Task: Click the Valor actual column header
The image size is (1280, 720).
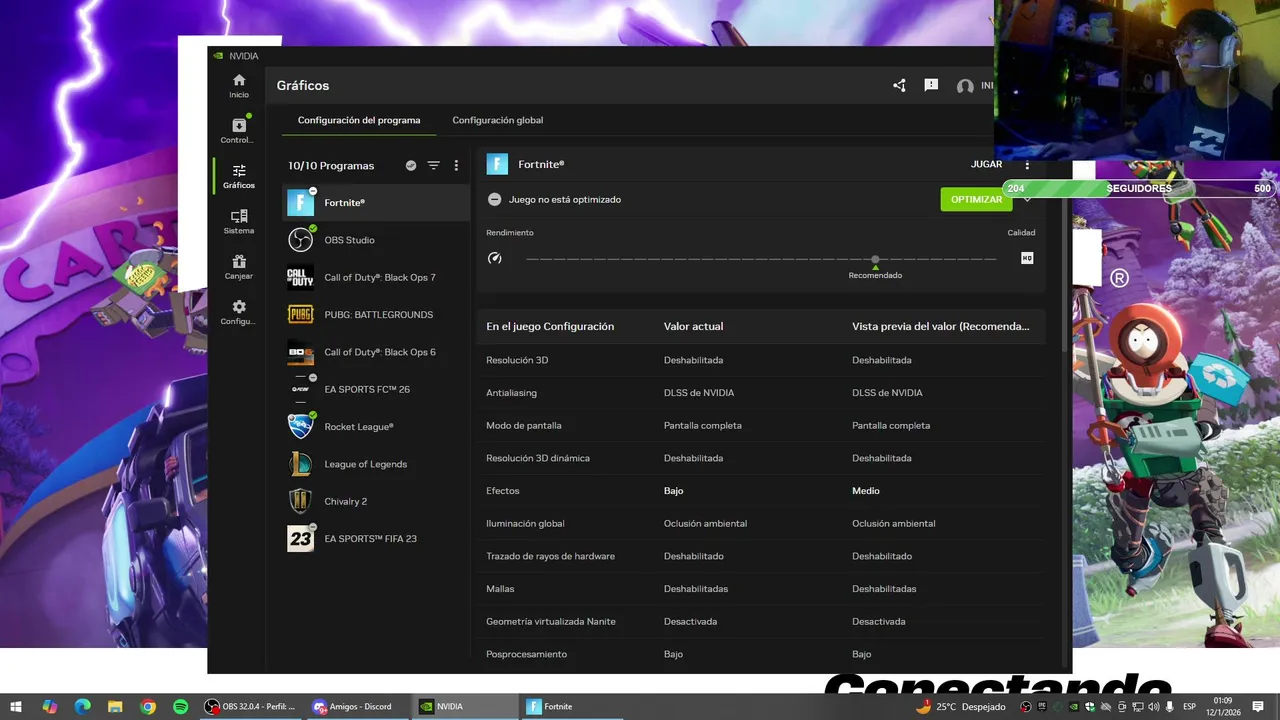Action: [693, 327]
